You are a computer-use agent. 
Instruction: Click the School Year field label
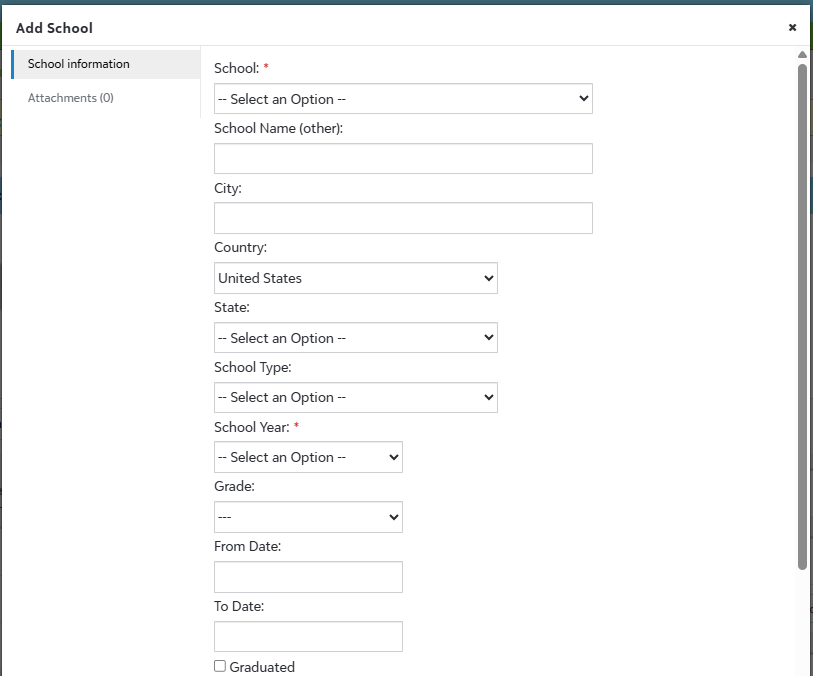pyautogui.click(x=252, y=427)
